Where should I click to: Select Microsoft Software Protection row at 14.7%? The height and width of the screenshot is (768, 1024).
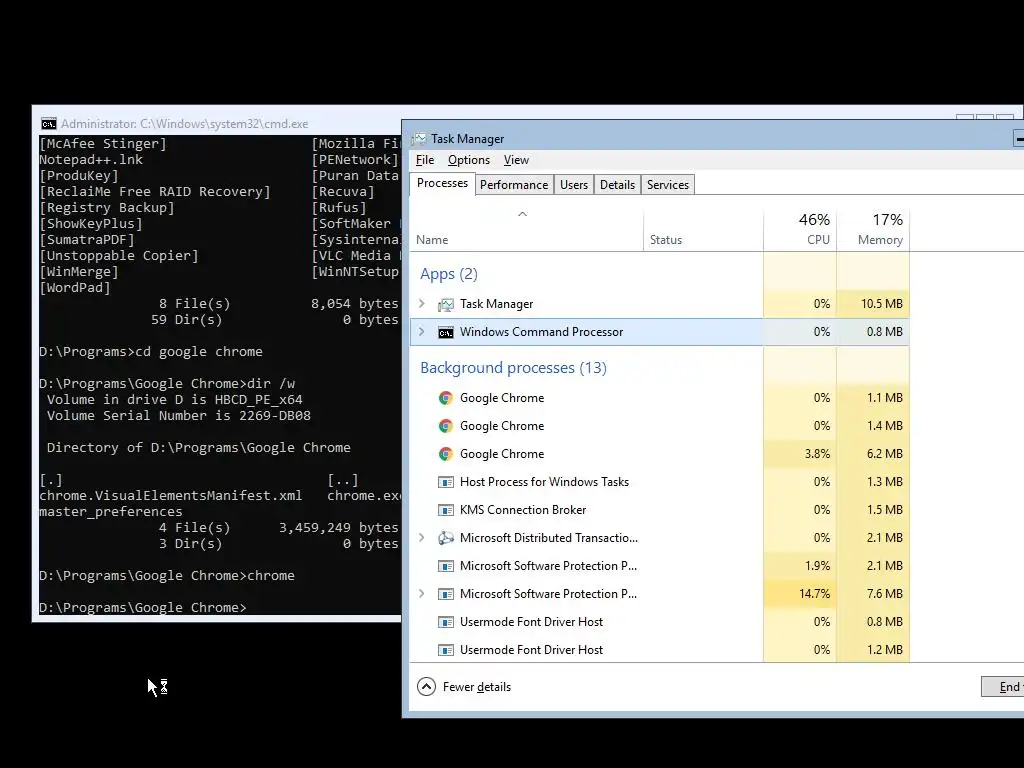660,594
